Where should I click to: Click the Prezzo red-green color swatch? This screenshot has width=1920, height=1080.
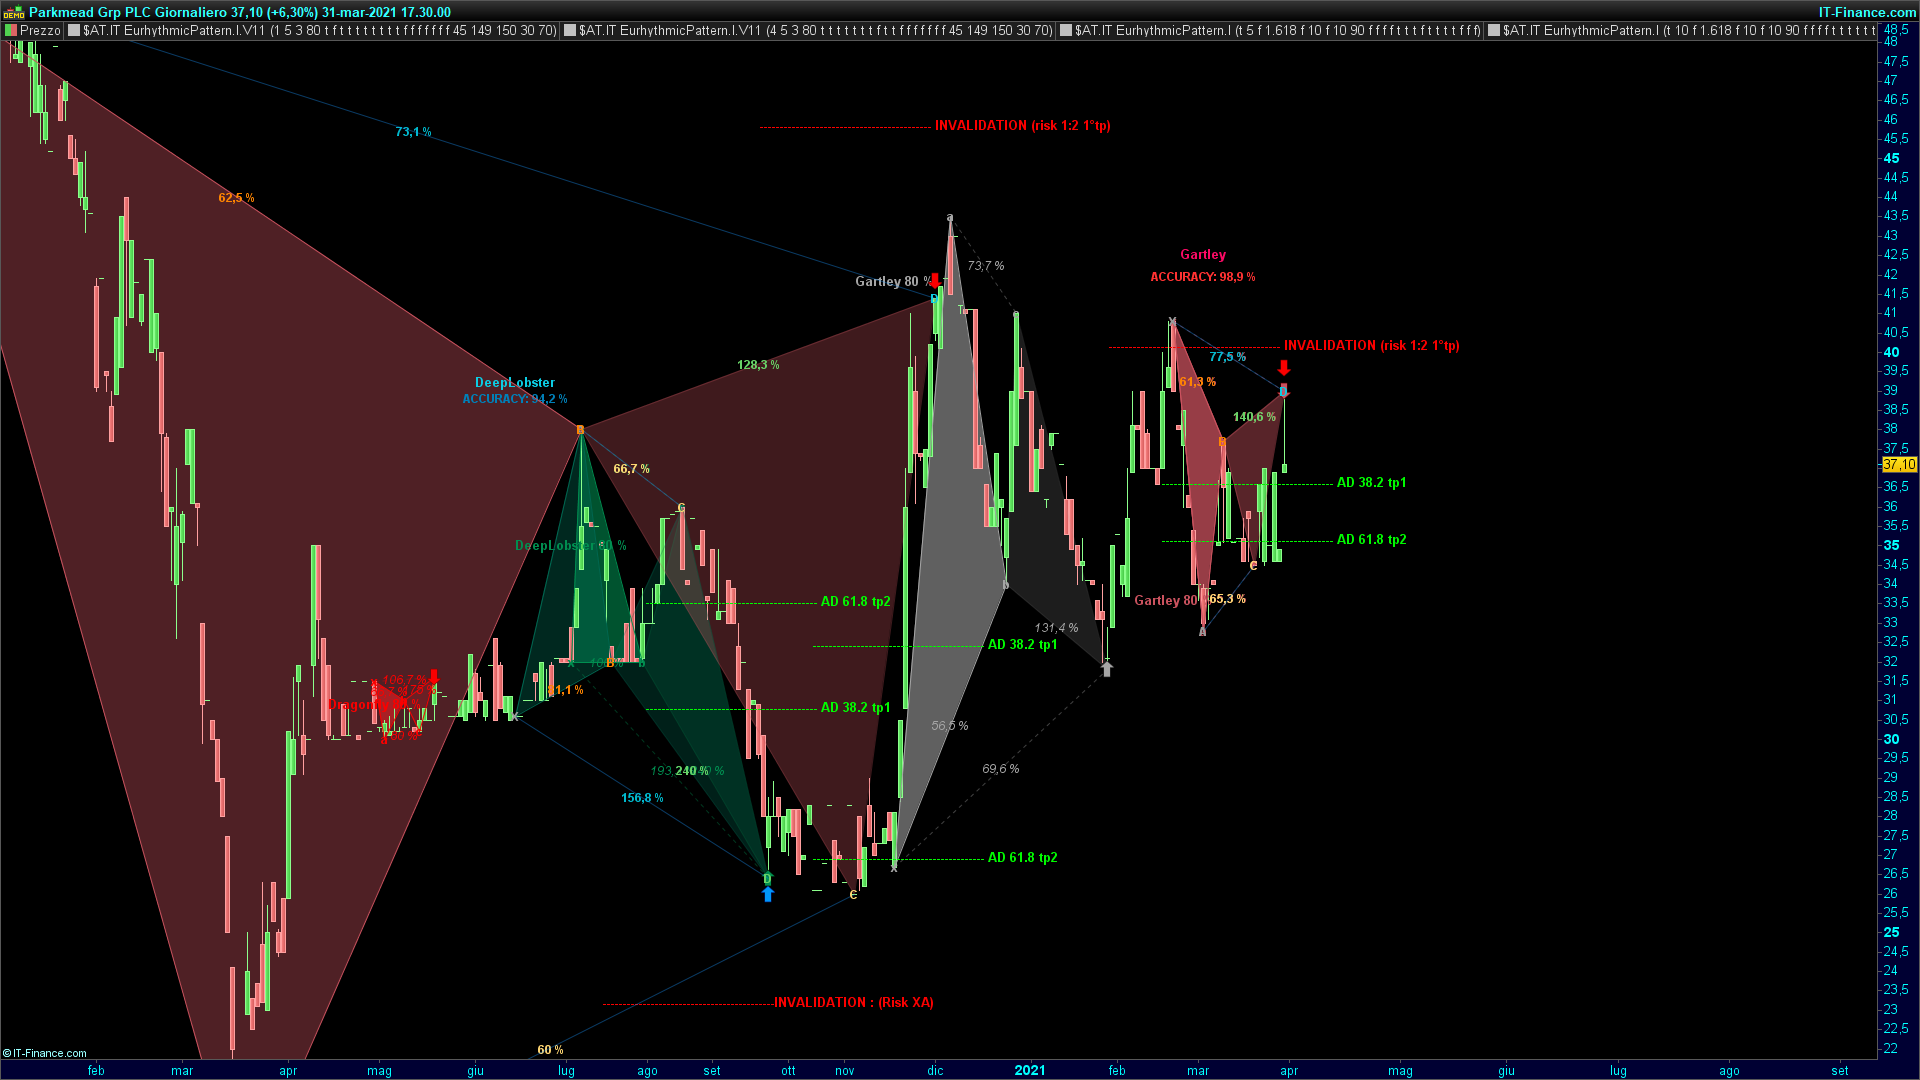11,30
